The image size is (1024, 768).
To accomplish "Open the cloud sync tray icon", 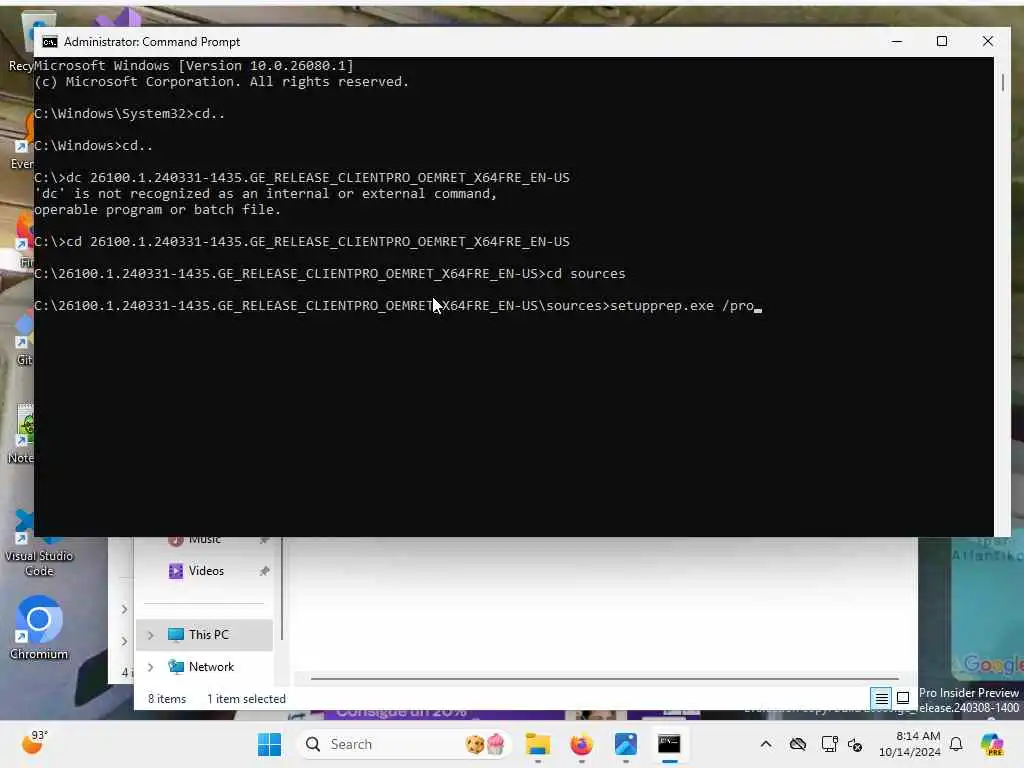I will (x=797, y=744).
